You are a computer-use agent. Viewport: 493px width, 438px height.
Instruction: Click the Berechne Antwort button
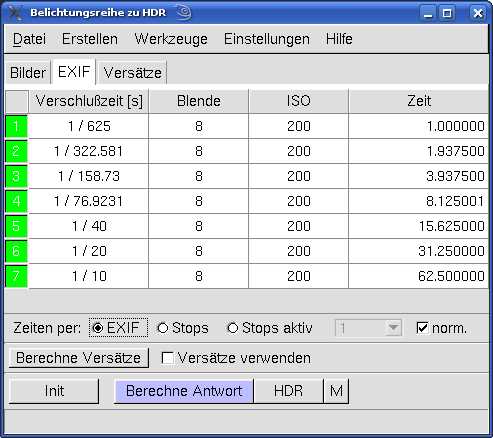[184, 391]
